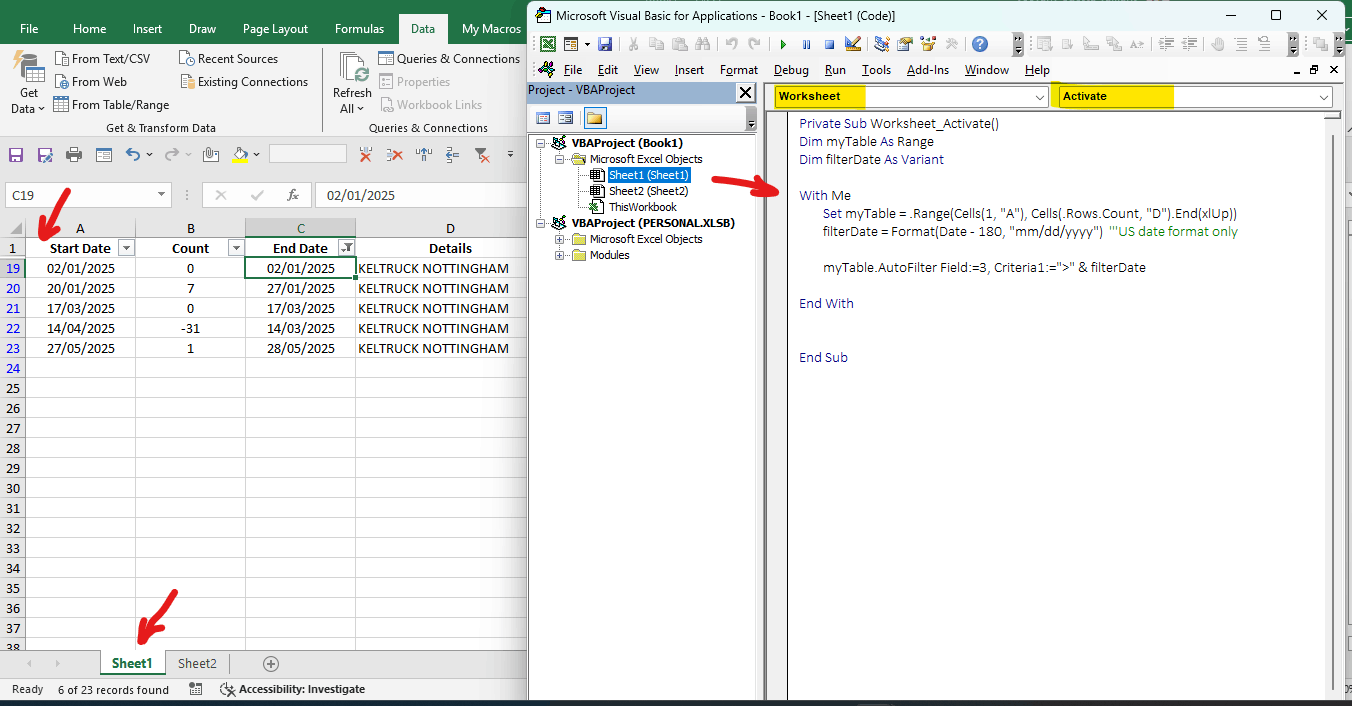Collapse the VBAProject (Book1) tree node
1352x706 pixels.
point(542,143)
